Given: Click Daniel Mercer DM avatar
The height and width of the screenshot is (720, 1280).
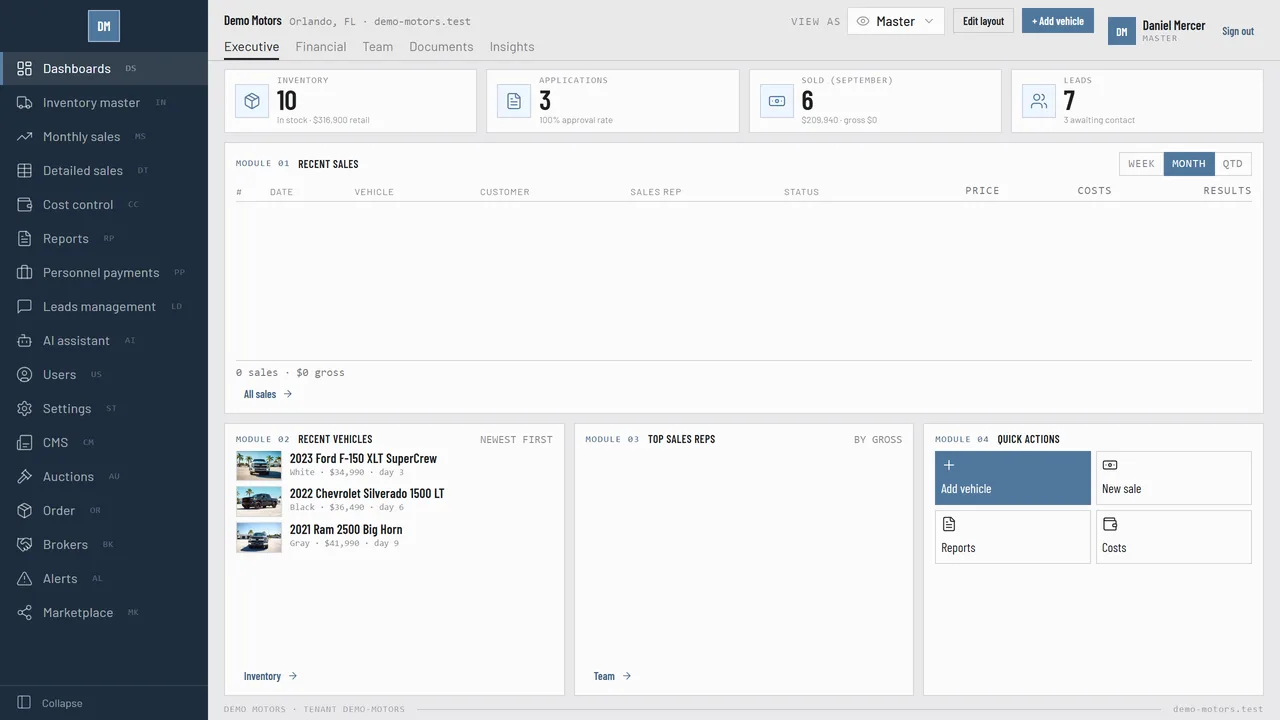Looking at the screenshot, I should 1122,31.
